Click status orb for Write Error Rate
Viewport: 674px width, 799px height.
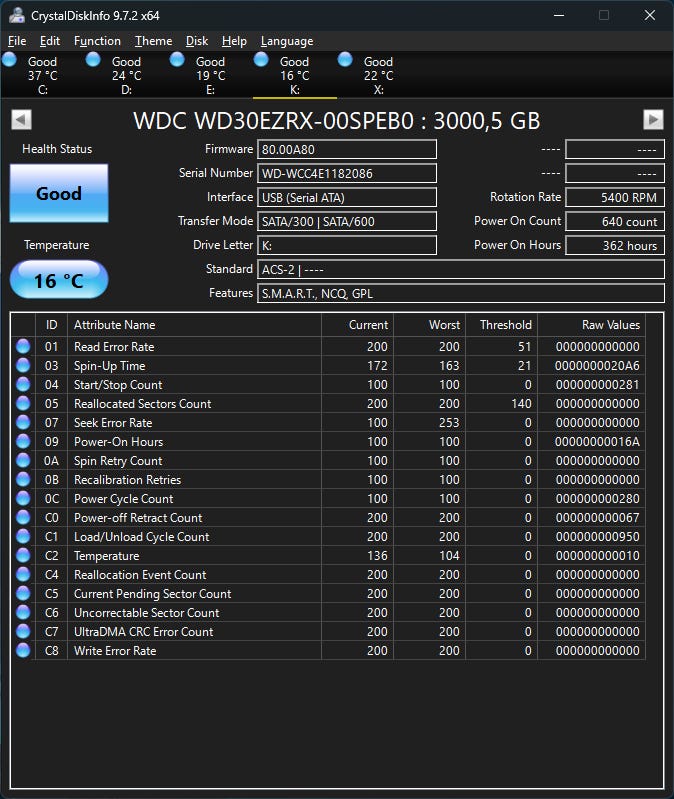coord(23,650)
